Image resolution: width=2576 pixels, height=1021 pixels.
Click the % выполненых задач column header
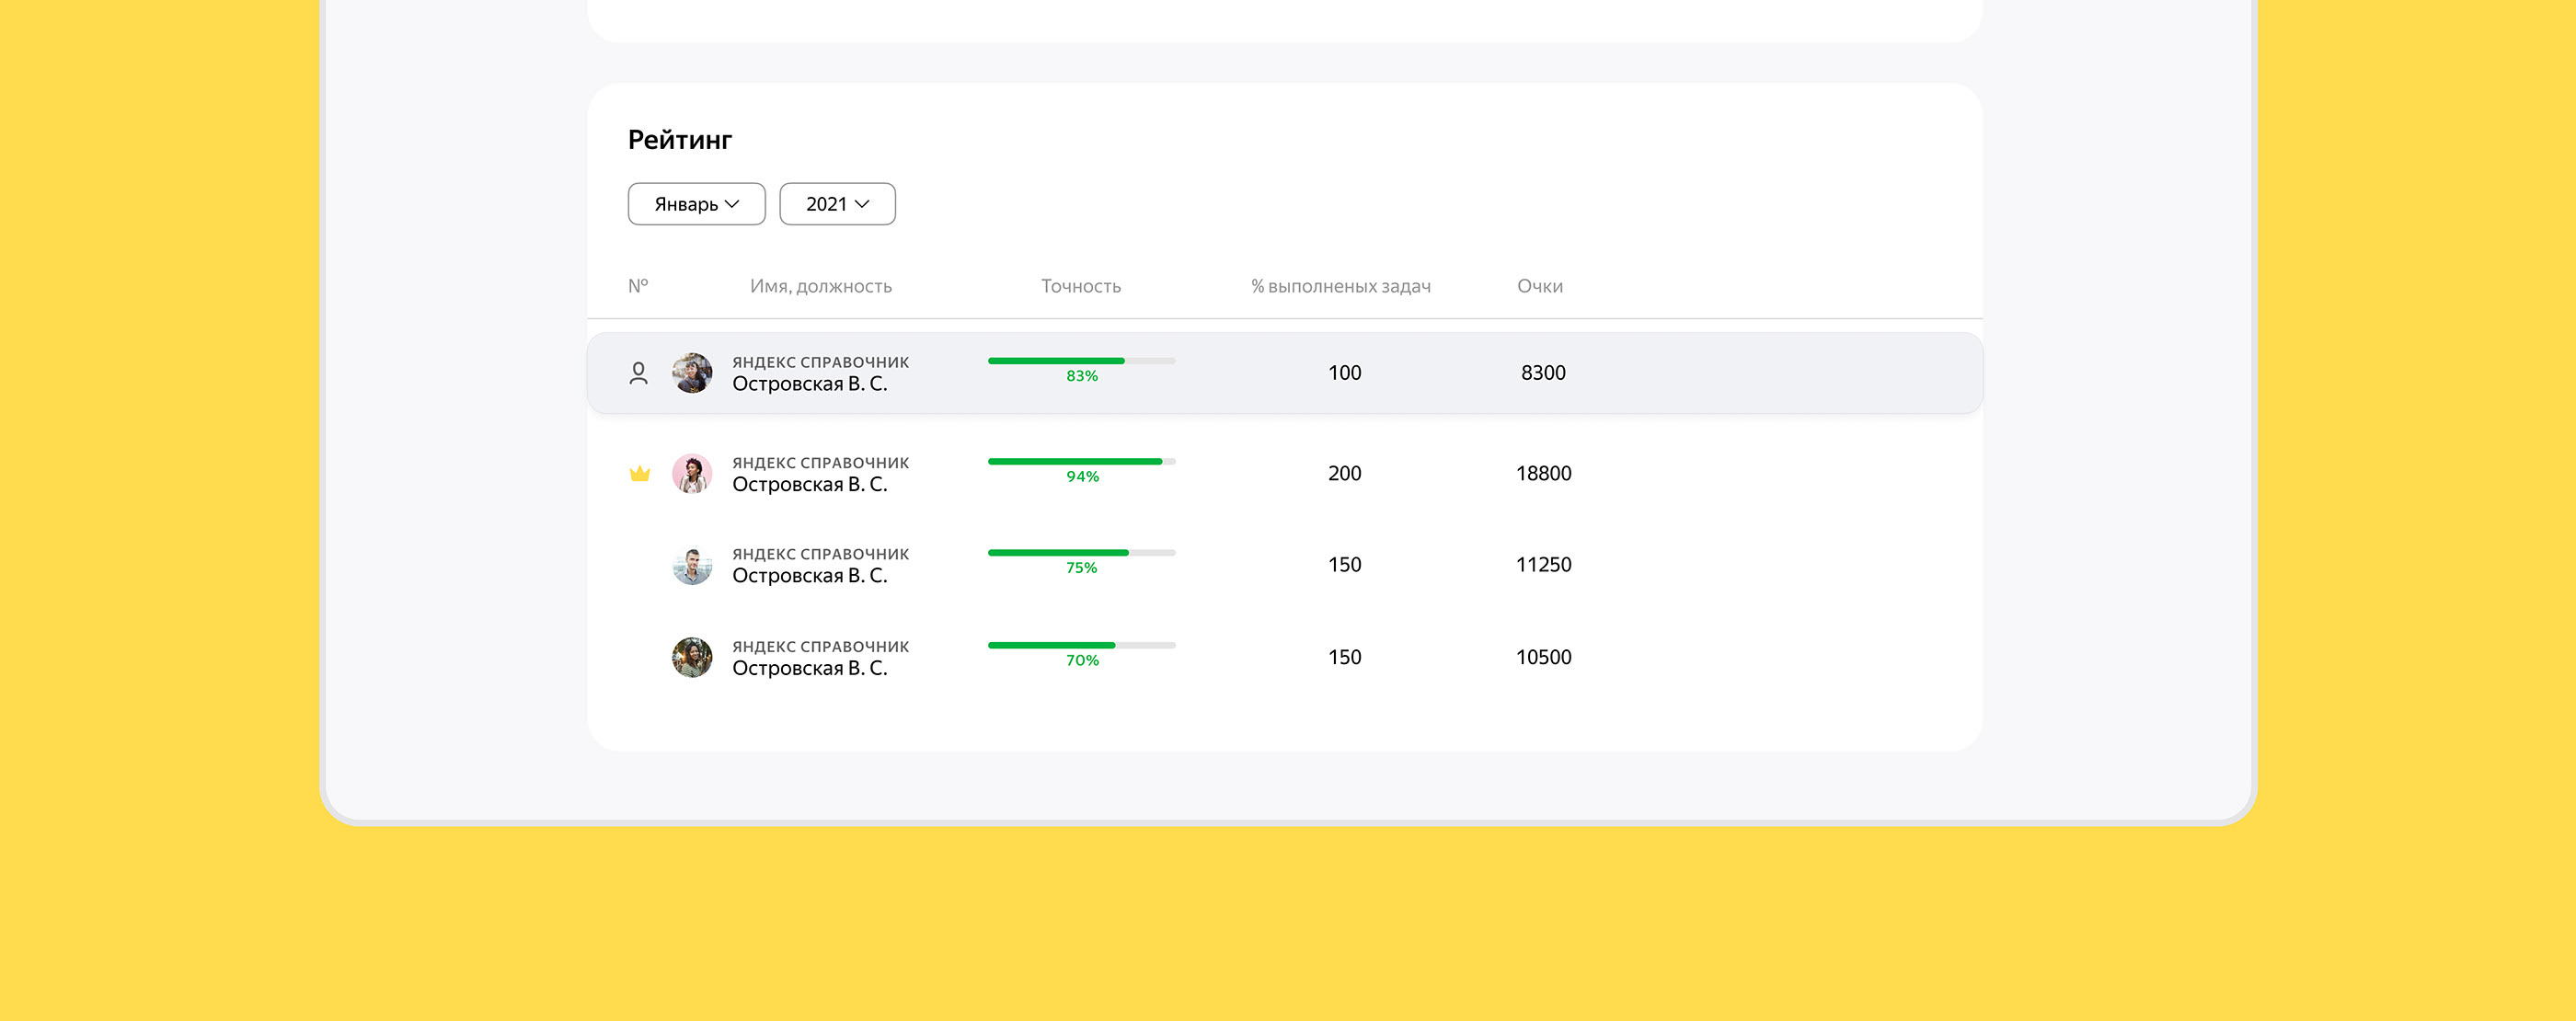[x=1340, y=286]
